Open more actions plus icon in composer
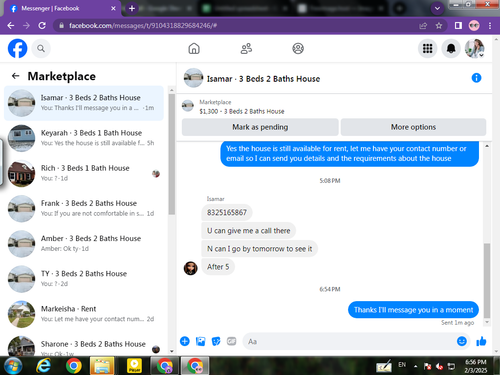Image resolution: width=500 pixels, height=375 pixels. pos(185,341)
